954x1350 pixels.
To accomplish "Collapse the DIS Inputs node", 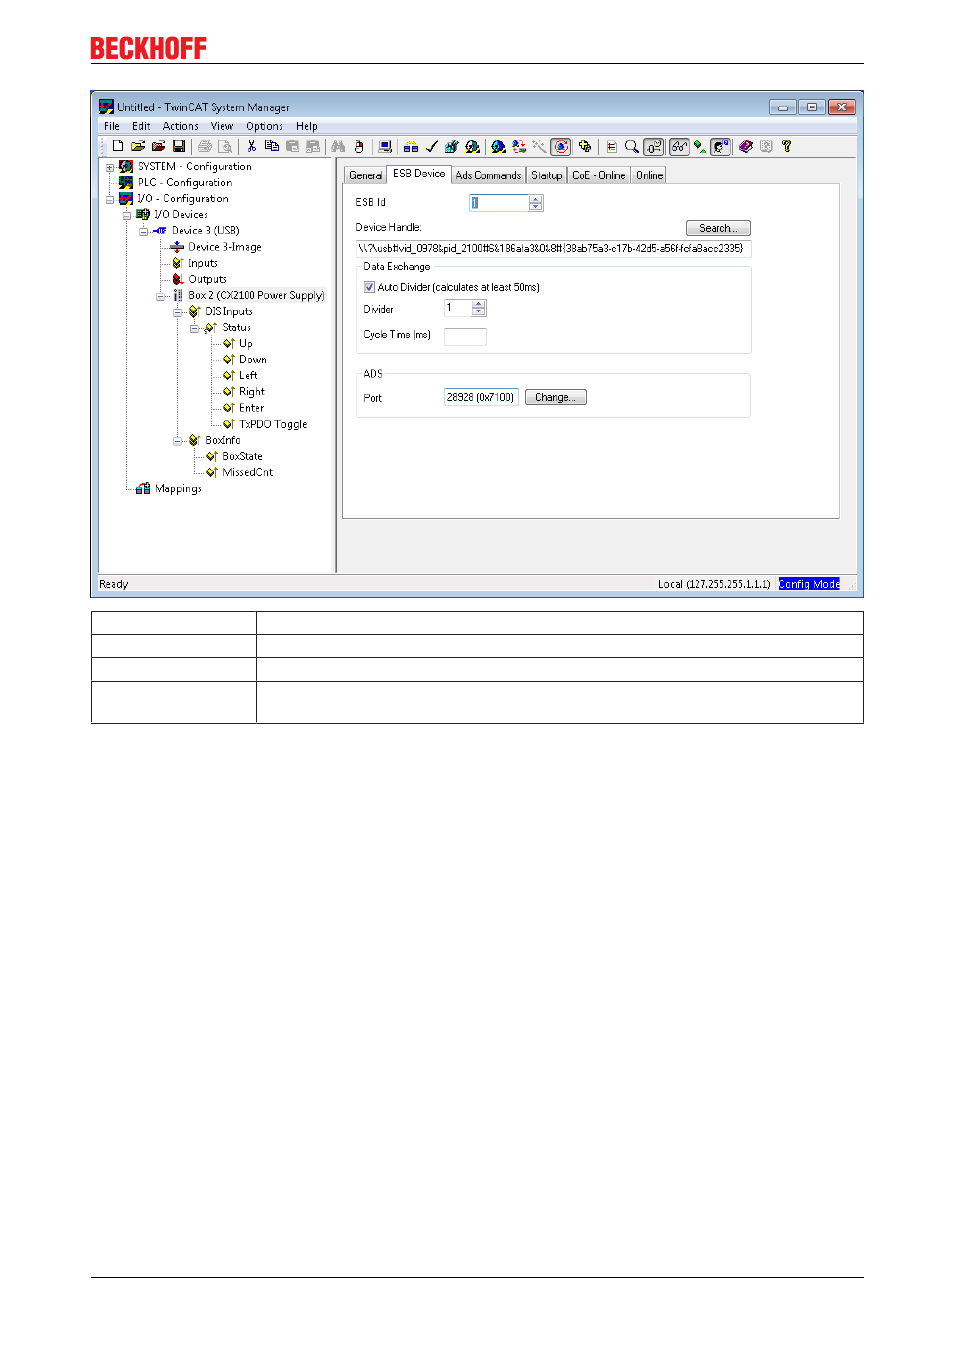I will (177, 312).
